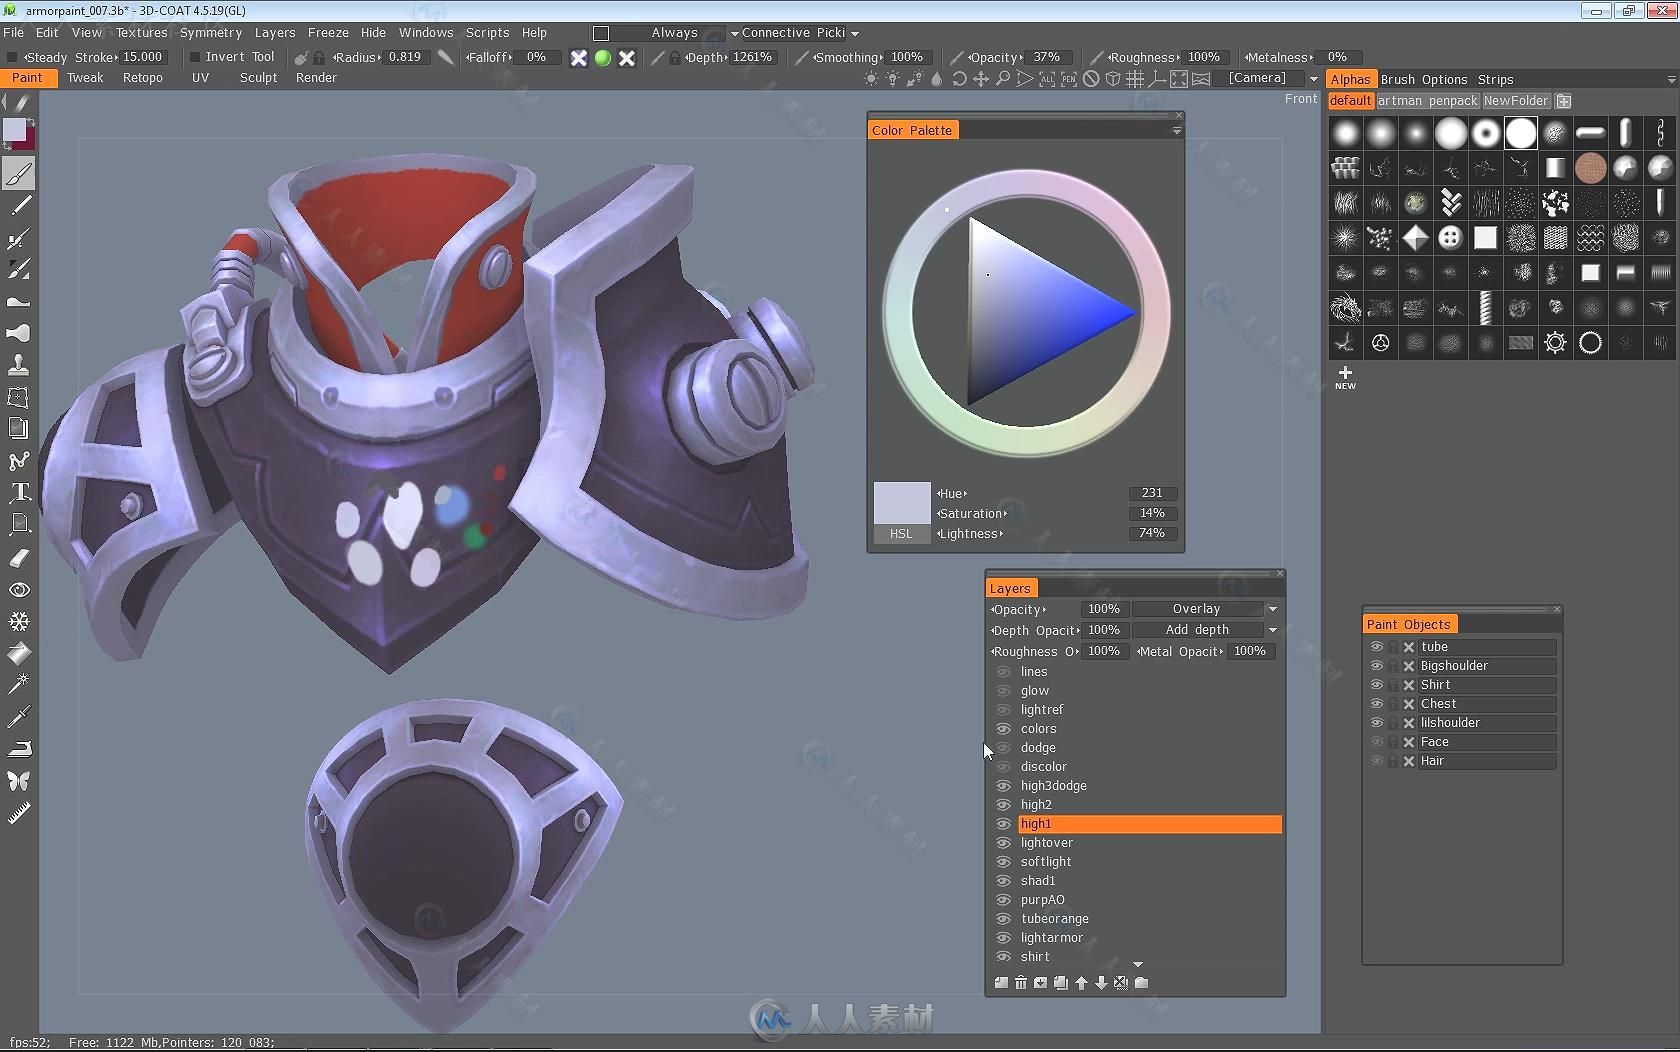
Task: Toggle the Invert Tool checkbox
Action: [195, 57]
